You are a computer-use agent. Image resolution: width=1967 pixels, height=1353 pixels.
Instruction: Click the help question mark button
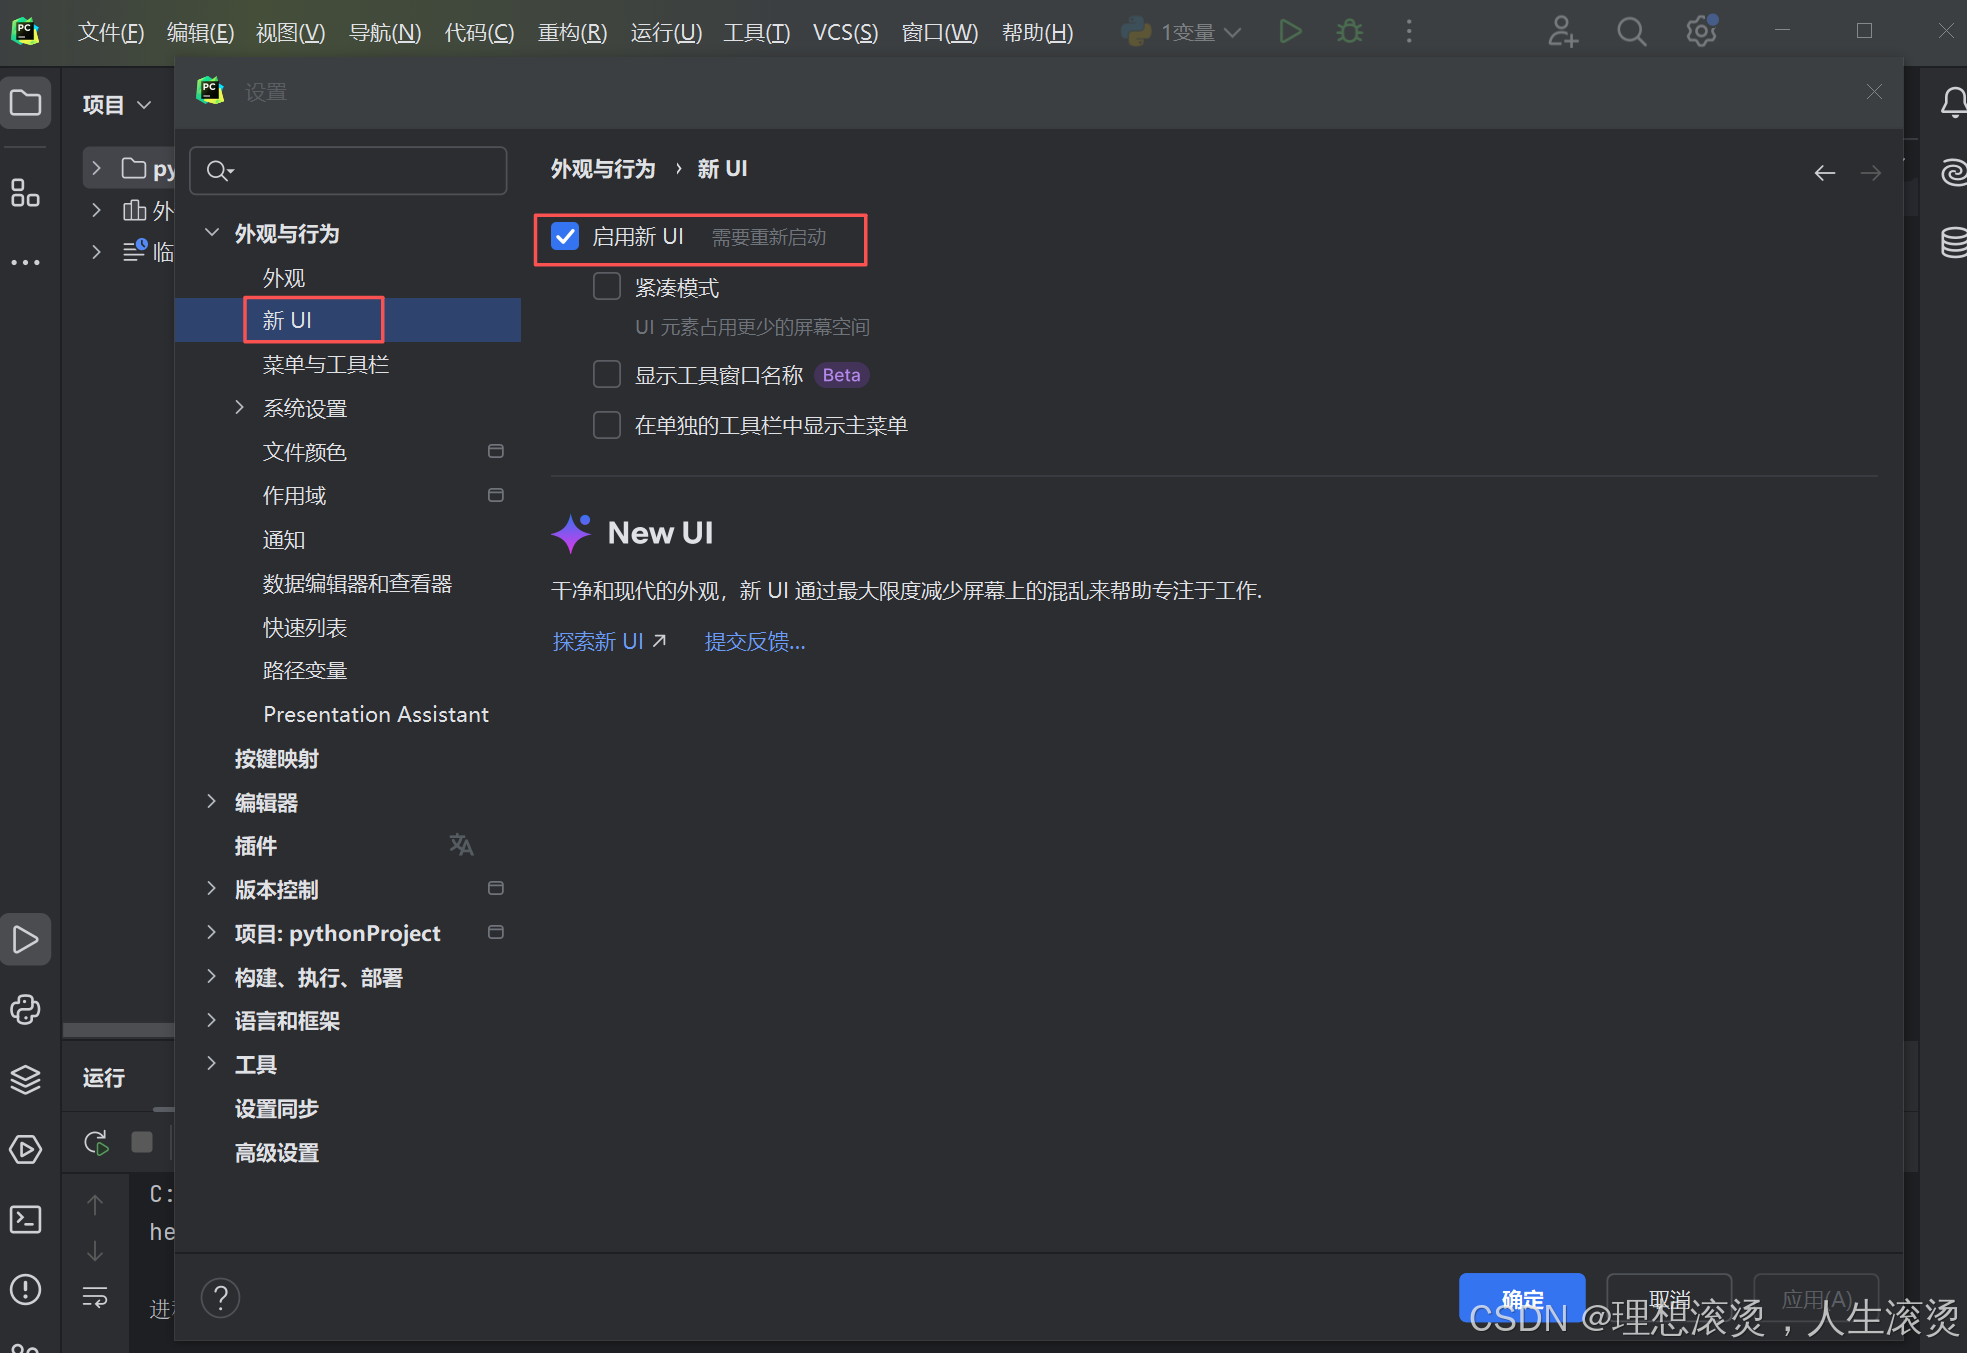tap(220, 1298)
